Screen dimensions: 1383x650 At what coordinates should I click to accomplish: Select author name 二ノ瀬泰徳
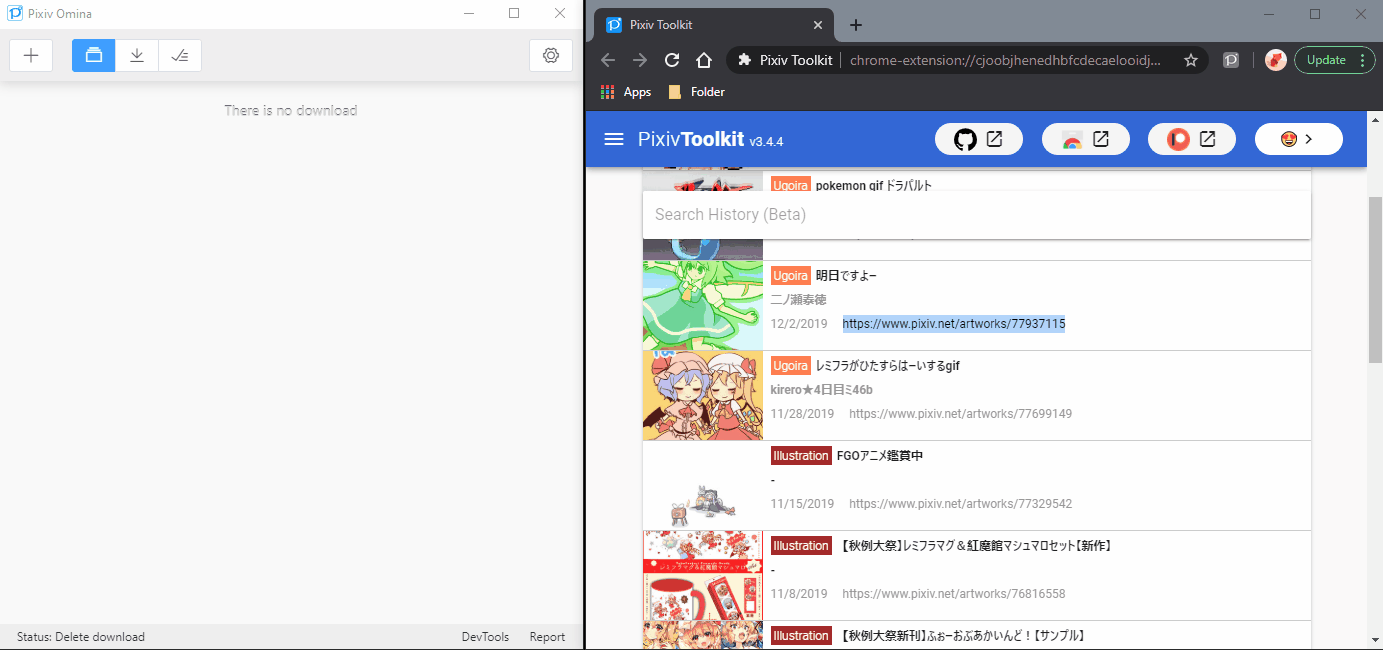pyautogui.click(x=799, y=300)
